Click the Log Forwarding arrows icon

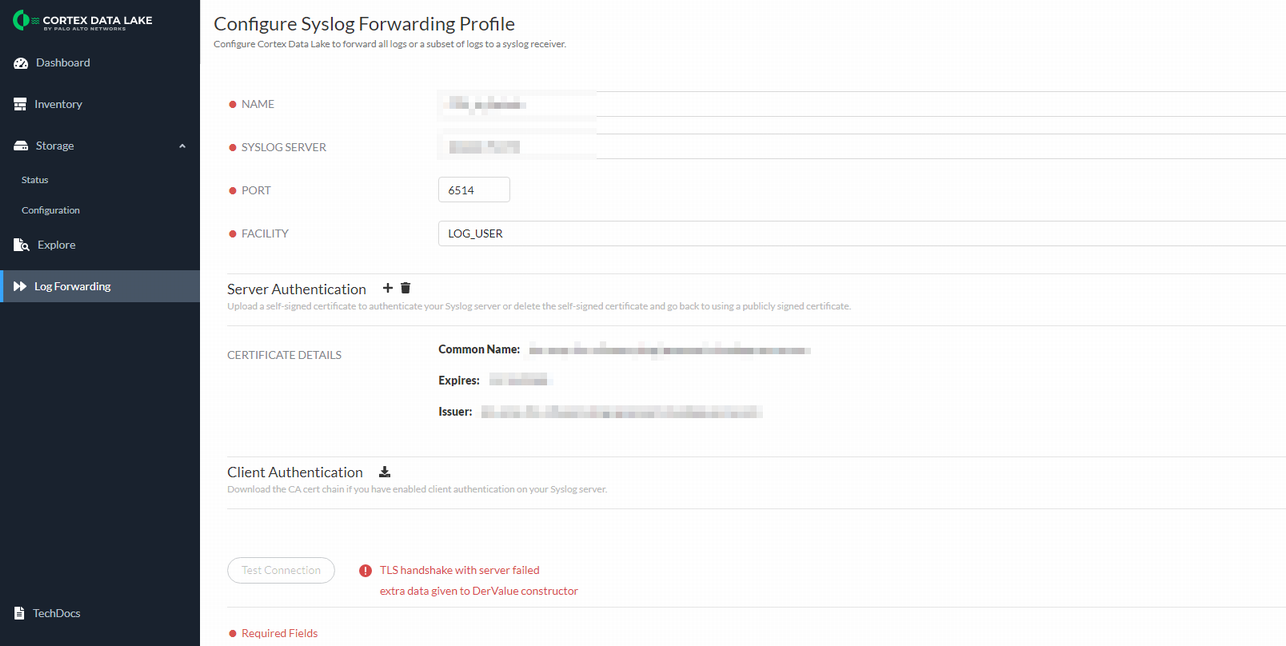pyautogui.click(x=20, y=287)
